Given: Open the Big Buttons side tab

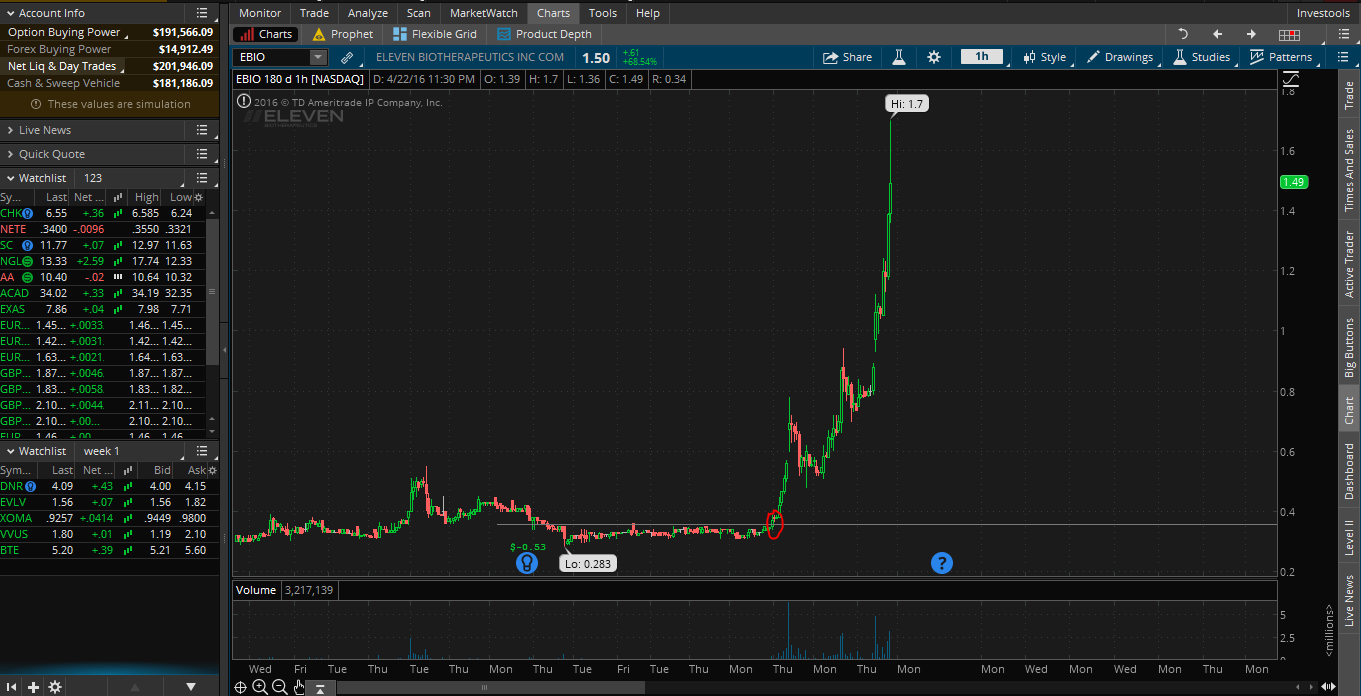Looking at the screenshot, I should [x=1349, y=347].
